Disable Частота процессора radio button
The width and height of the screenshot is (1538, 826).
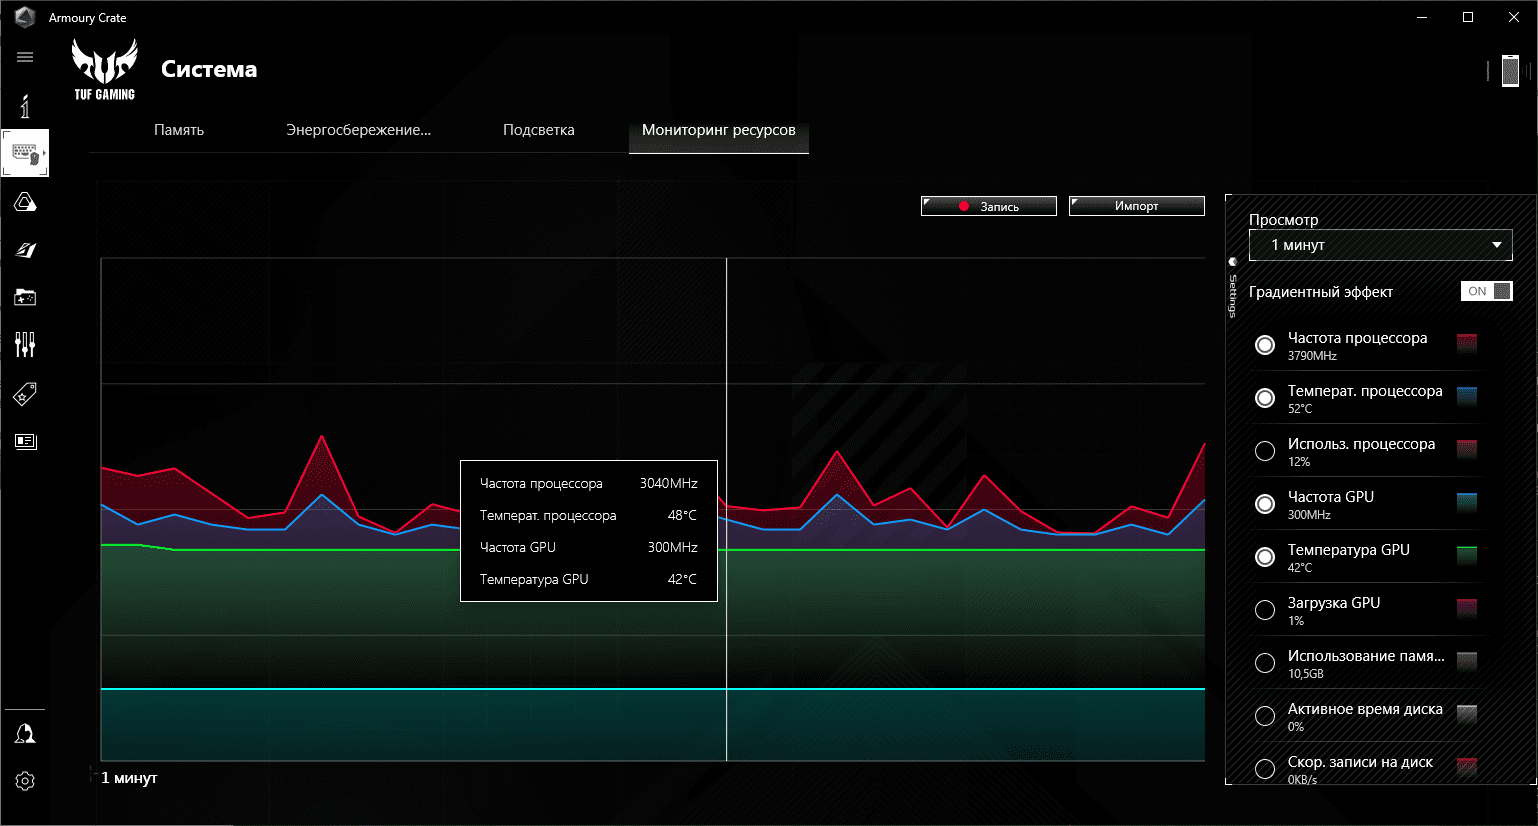pos(1265,345)
